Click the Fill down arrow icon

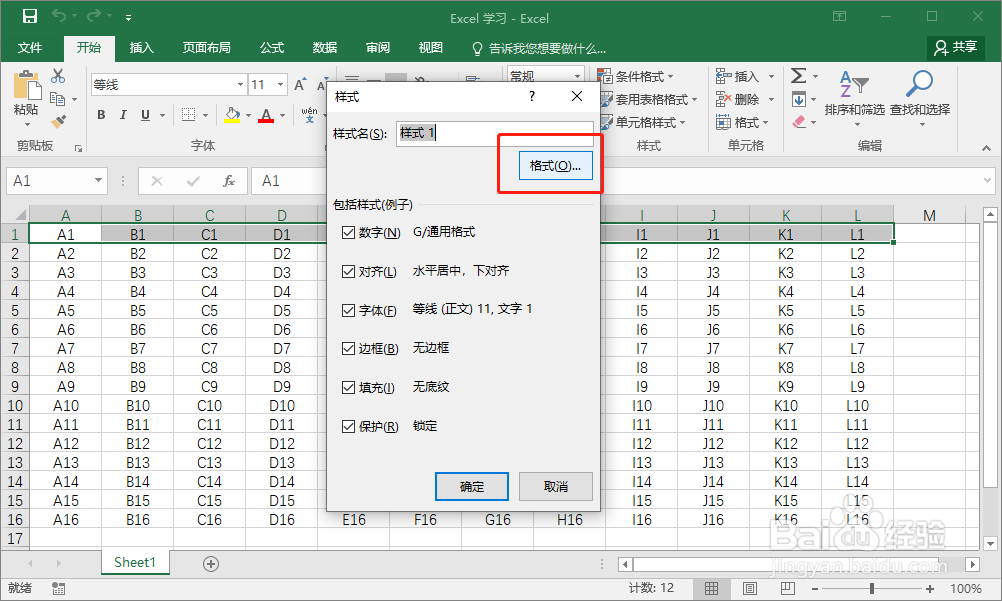(799, 100)
